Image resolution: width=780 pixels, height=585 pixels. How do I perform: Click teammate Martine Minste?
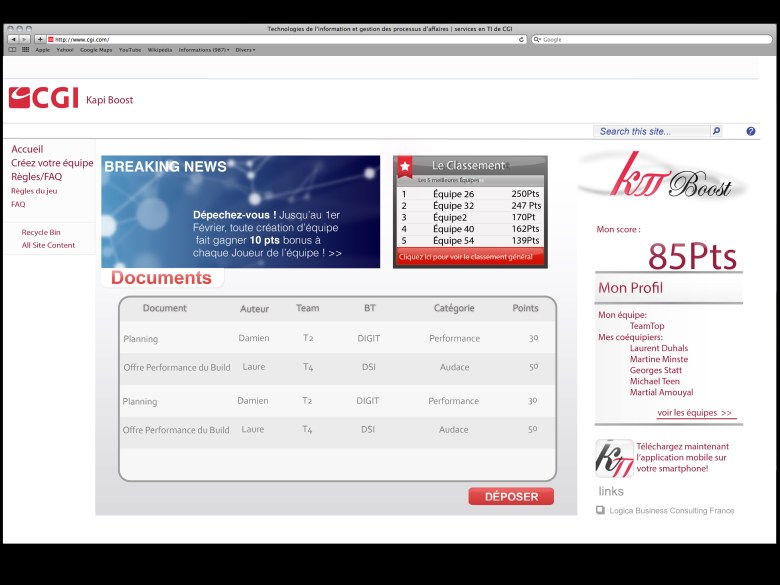[x=659, y=359]
